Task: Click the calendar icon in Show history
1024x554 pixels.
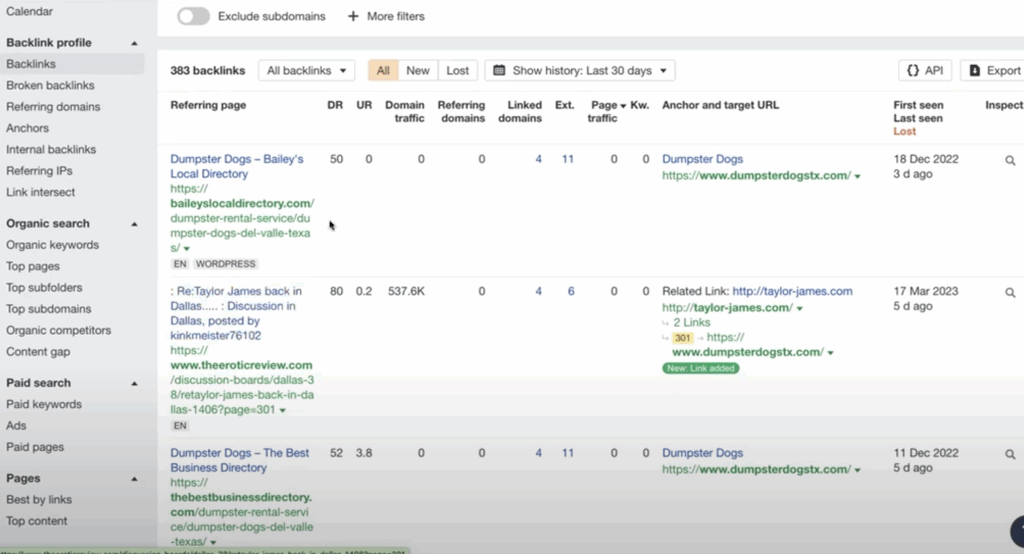Action: pyautogui.click(x=499, y=71)
